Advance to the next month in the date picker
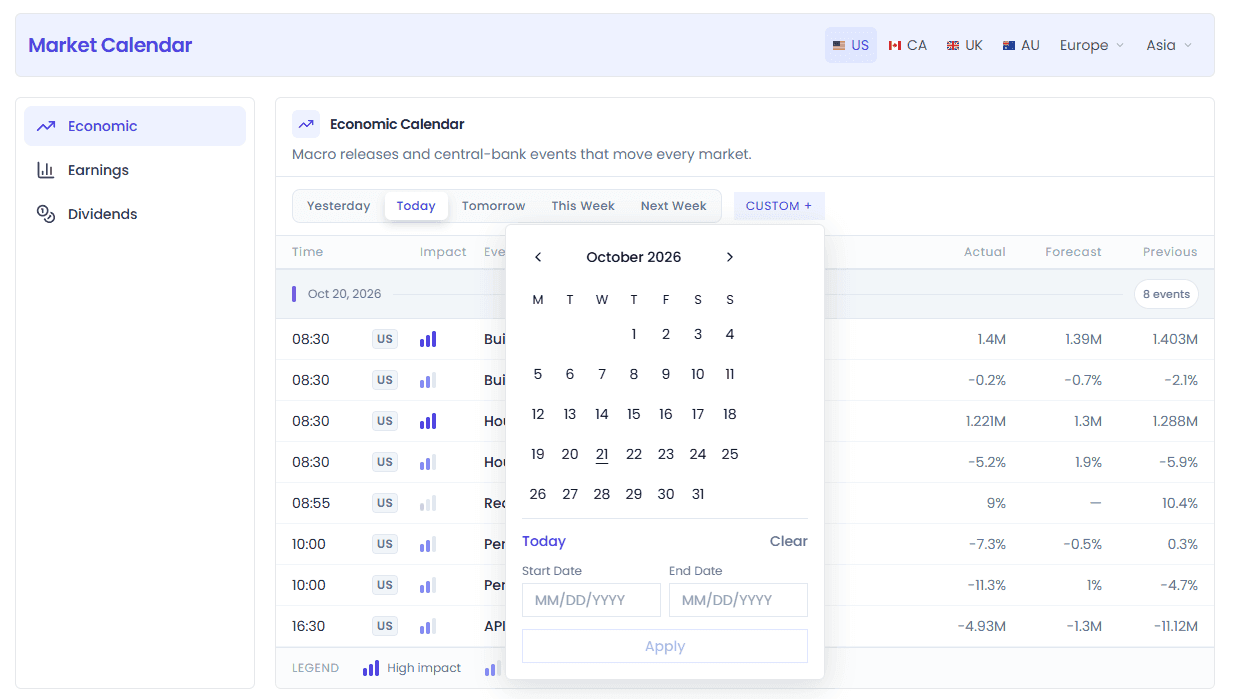The image size is (1233, 699). click(x=730, y=257)
